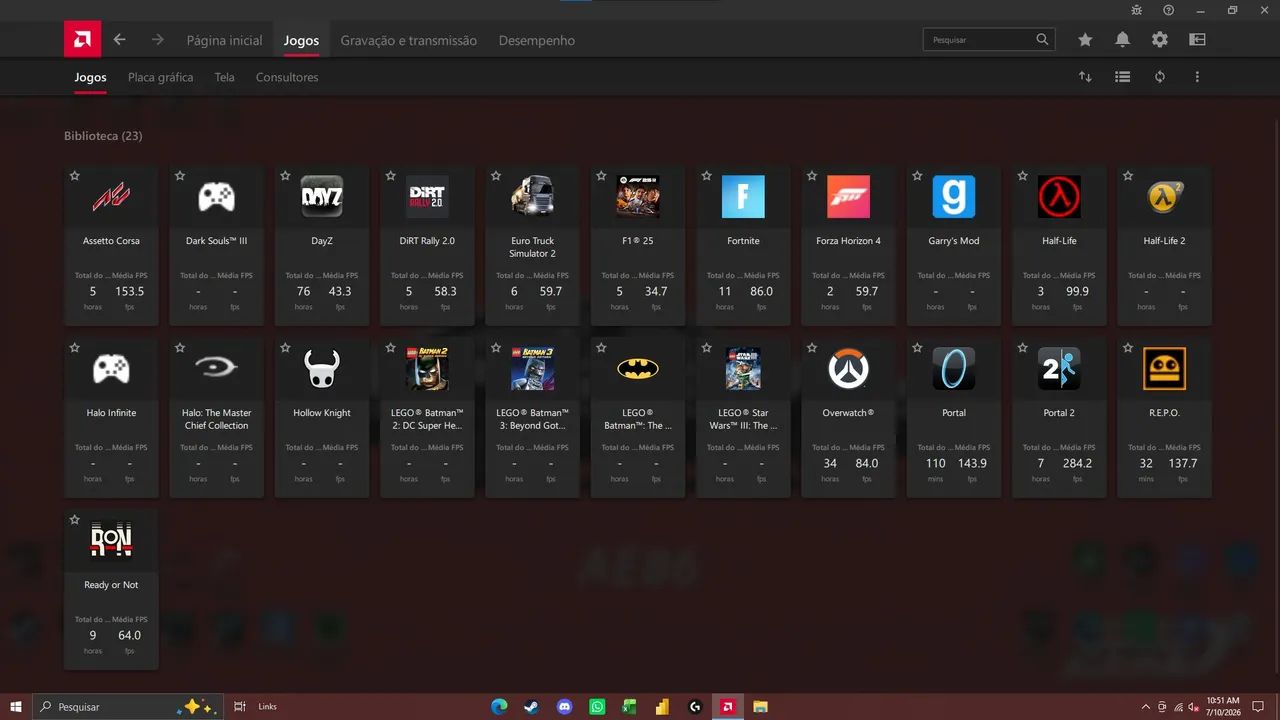The height and width of the screenshot is (720, 1280).
Task: Open WhatsApp from the taskbar
Action: [x=597, y=707]
